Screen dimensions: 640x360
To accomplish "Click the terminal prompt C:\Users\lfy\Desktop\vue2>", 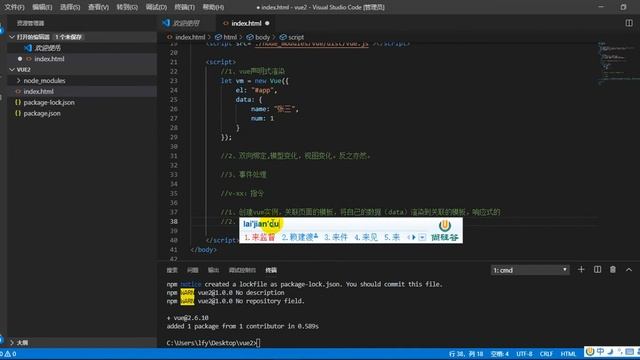I will [211, 343].
